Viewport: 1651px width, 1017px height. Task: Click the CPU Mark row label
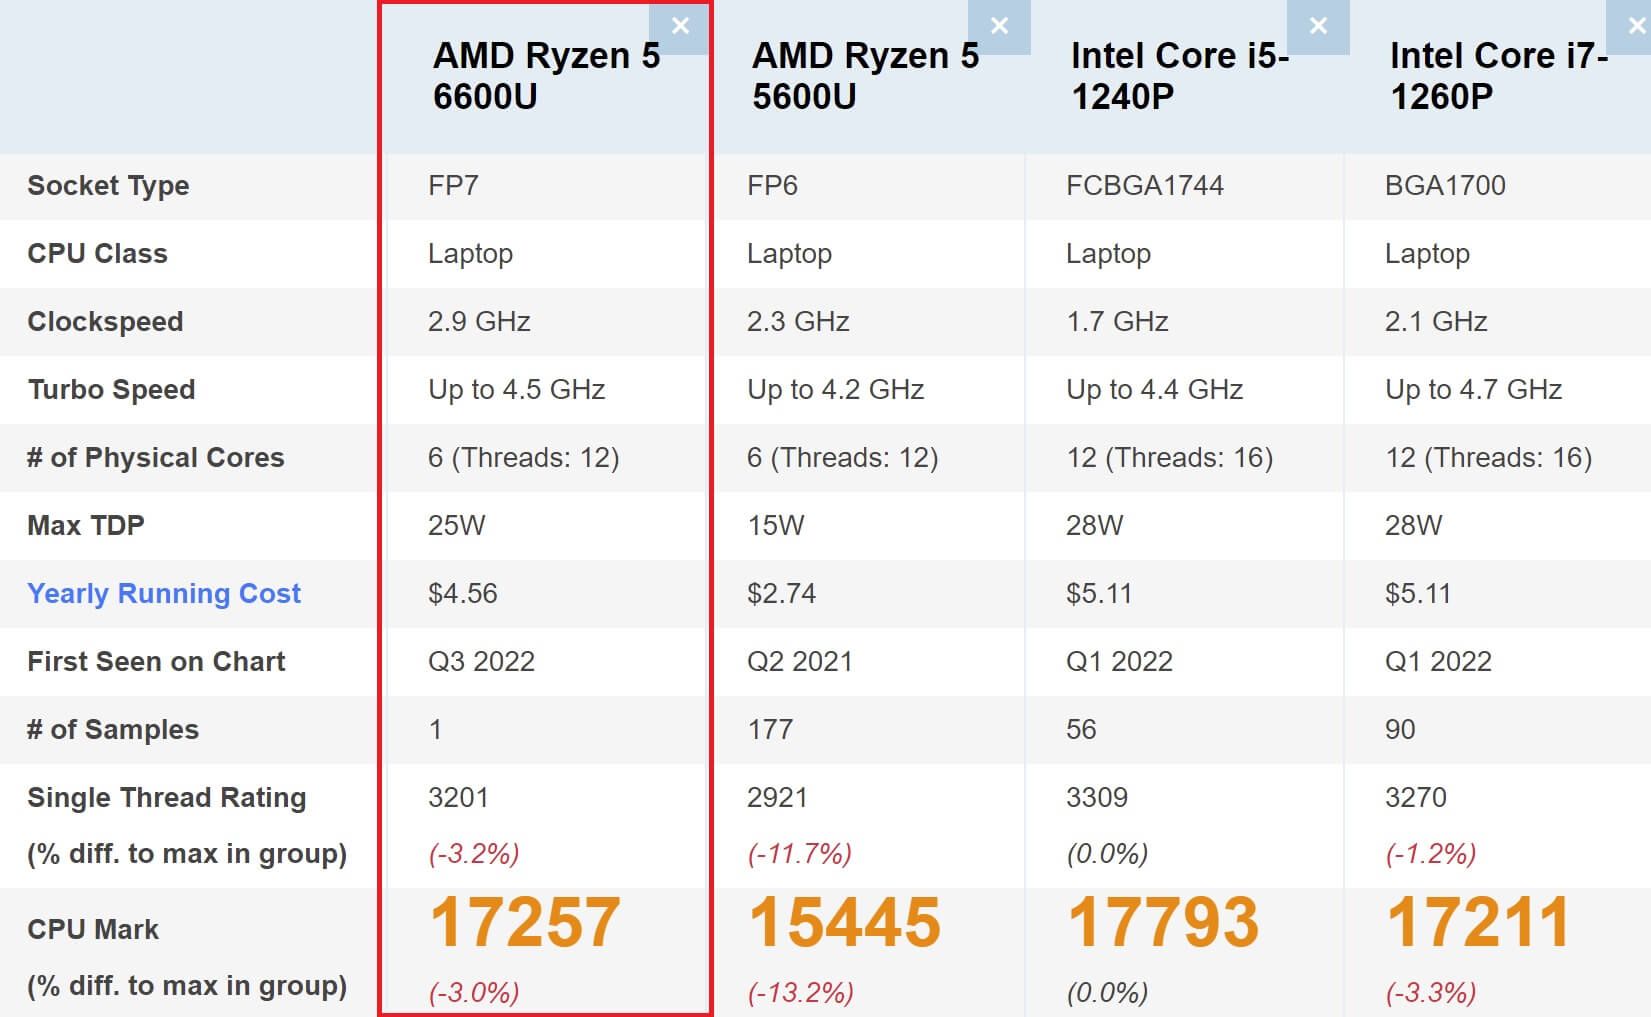[93, 930]
